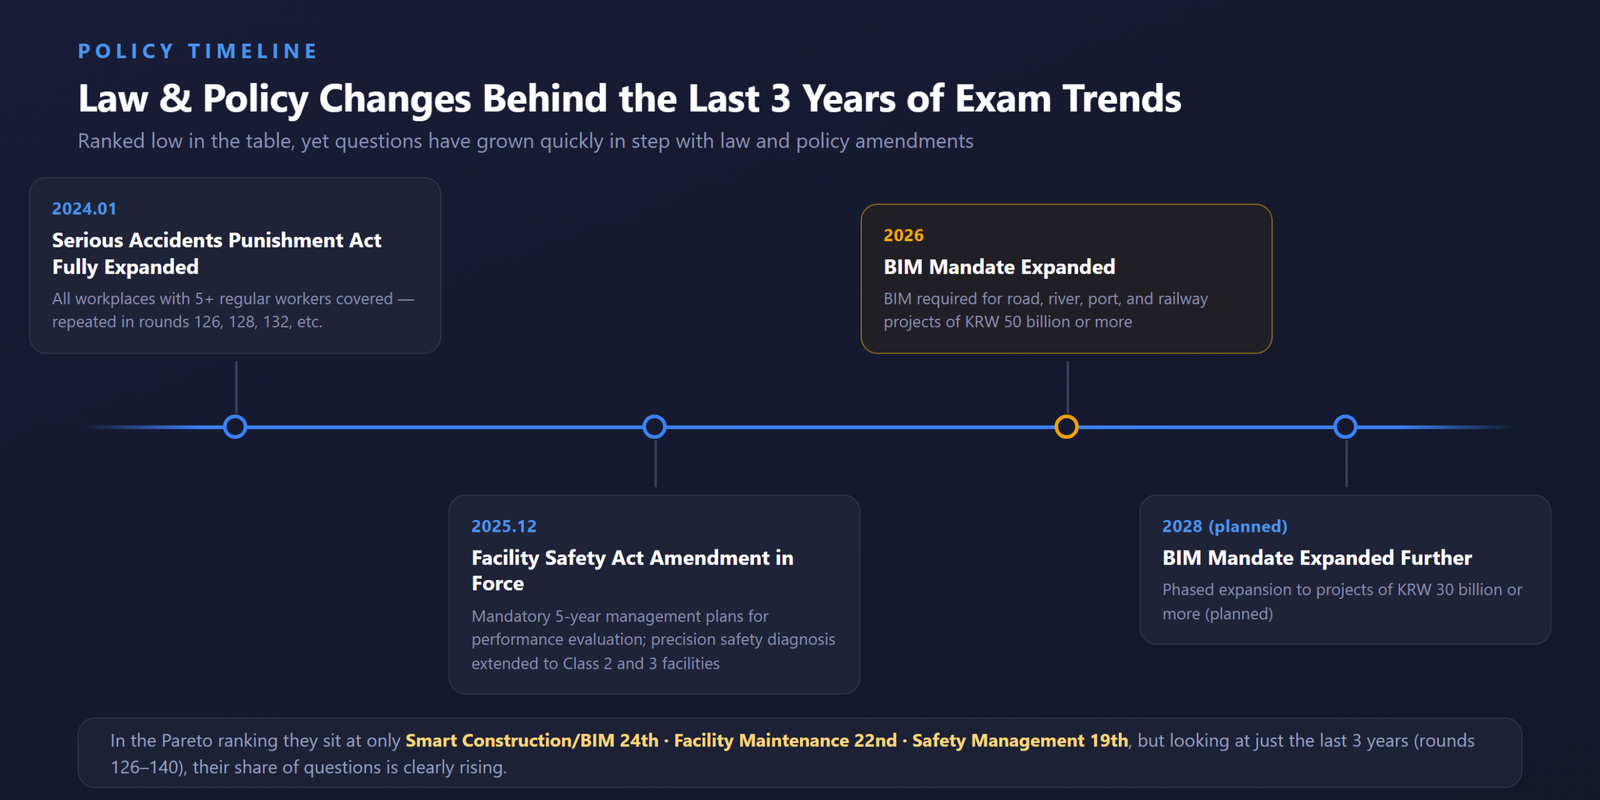Select the subtitle starting "Ranked low in the table"

[x=526, y=141]
